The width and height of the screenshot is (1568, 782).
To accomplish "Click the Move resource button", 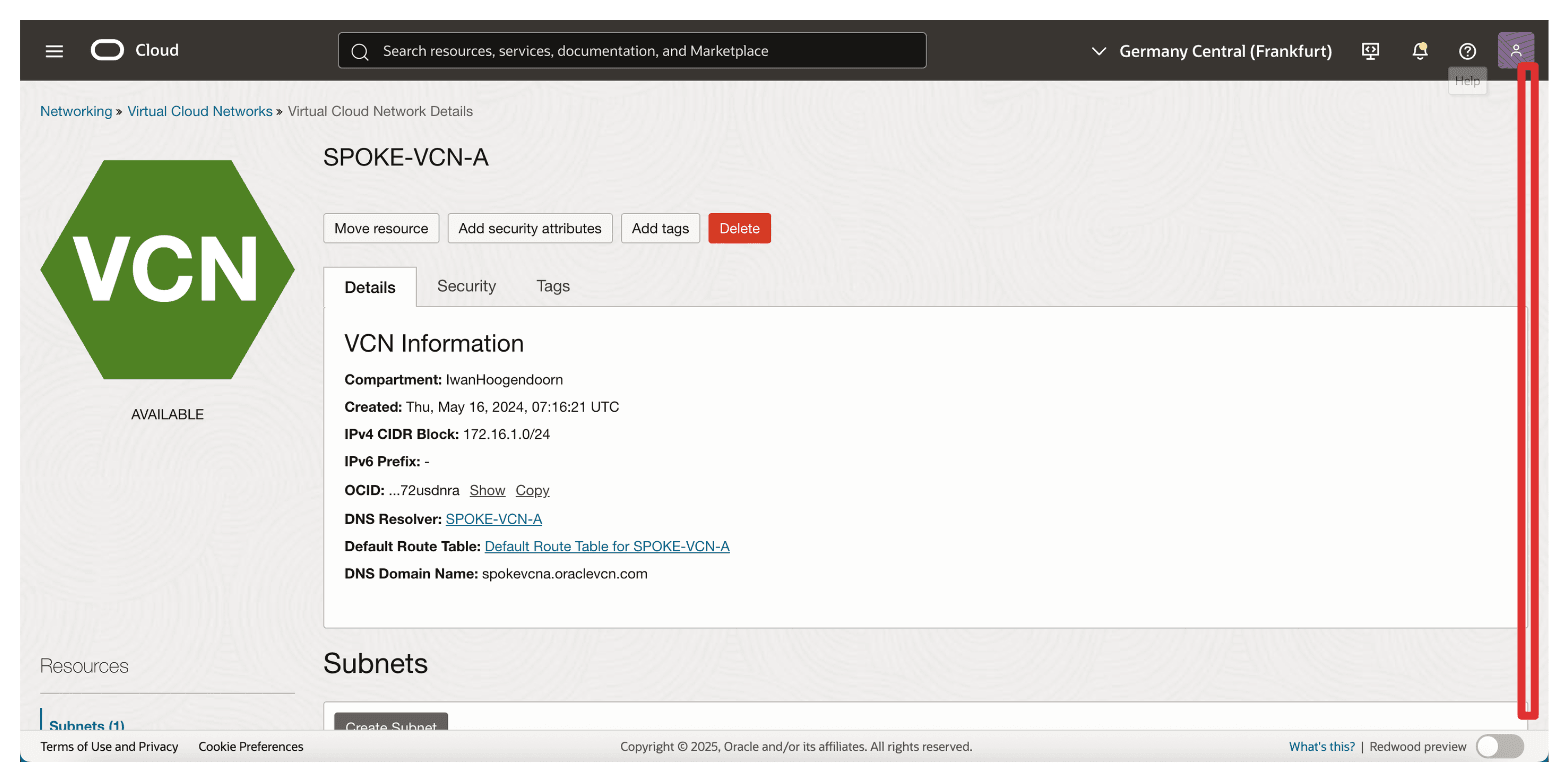I will (x=381, y=228).
